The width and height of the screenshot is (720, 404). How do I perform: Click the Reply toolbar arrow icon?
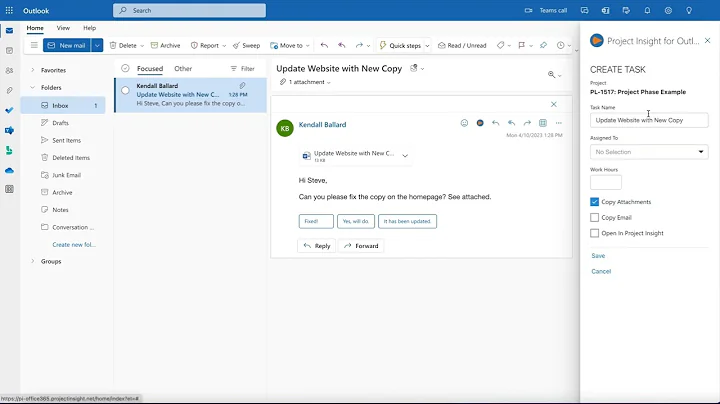(x=324, y=45)
